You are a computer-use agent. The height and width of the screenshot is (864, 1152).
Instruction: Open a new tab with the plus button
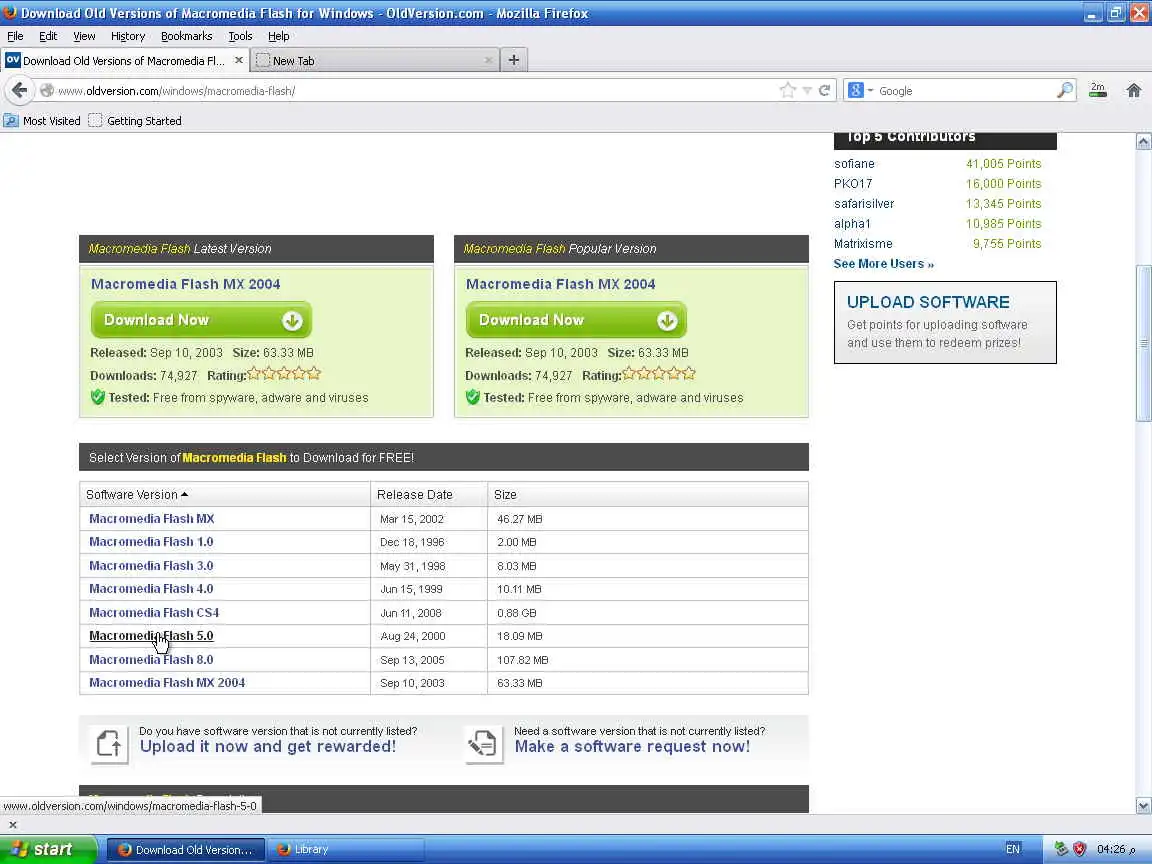[514, 60]
